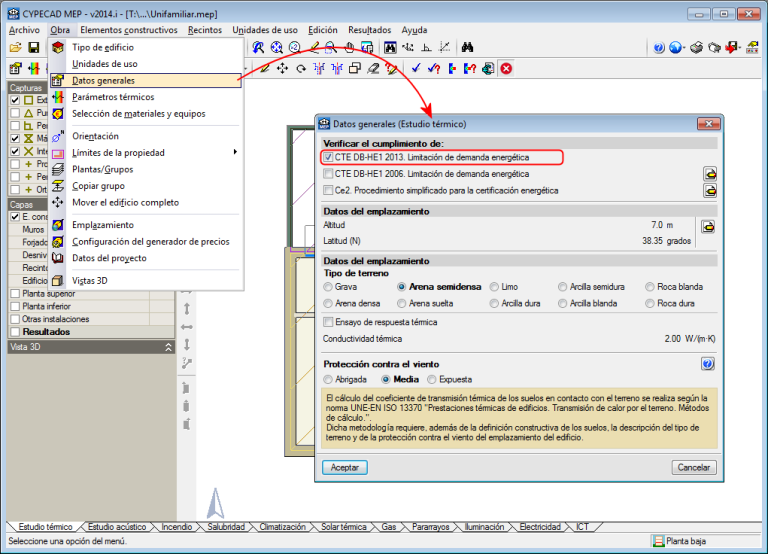Viewport: 768px width, 554px height.
Task: Click the save diskette icon in toolbar
Action: pos(33,48)
